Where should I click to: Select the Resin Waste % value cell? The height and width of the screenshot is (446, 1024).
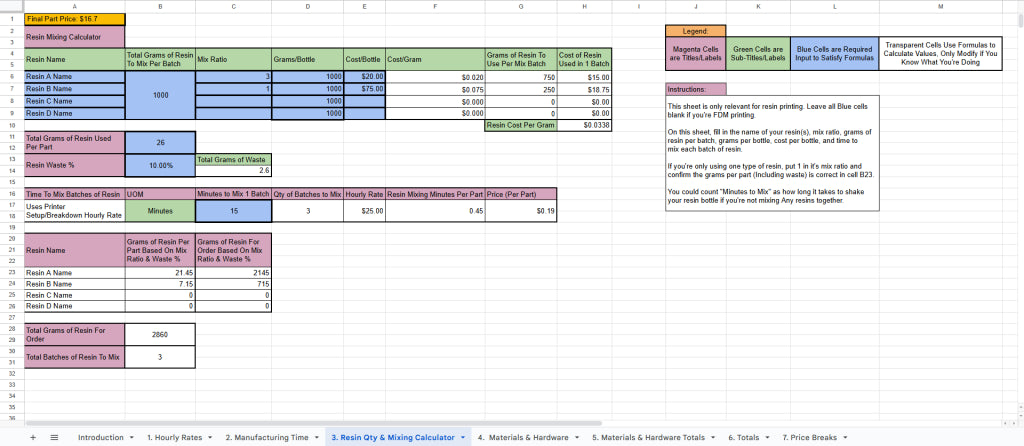coord(160,165)
